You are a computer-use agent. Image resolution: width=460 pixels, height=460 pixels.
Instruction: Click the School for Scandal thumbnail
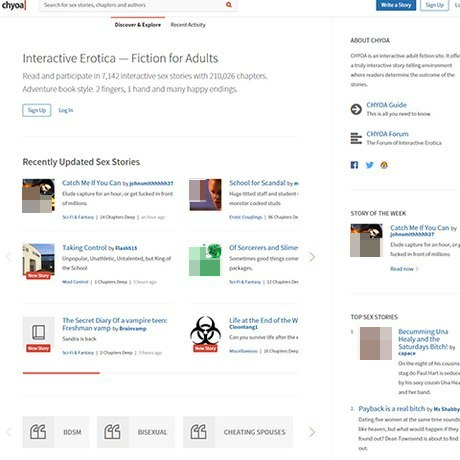[x=205, y=195]
